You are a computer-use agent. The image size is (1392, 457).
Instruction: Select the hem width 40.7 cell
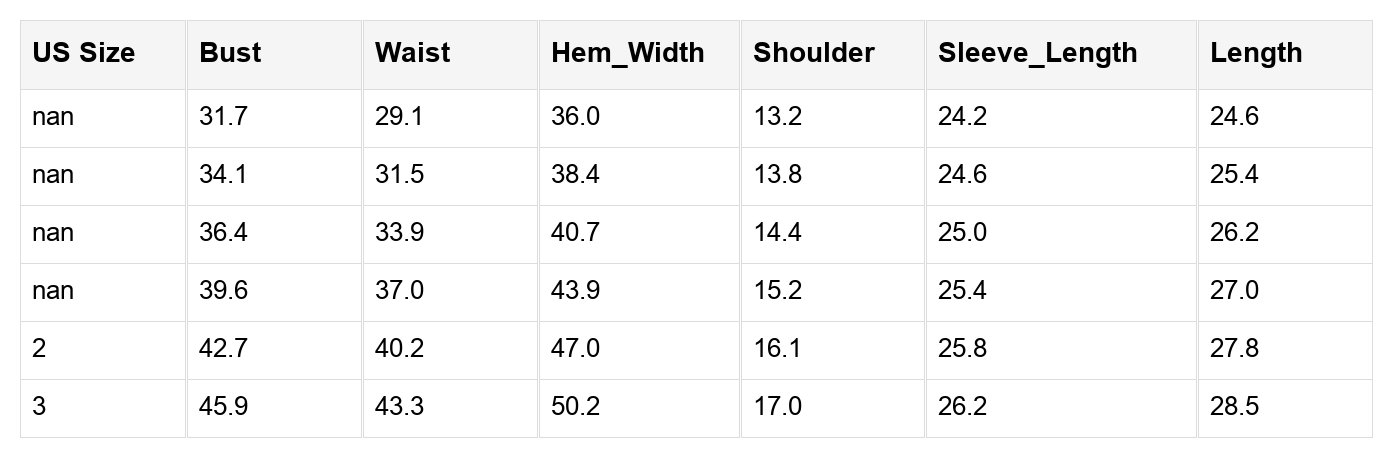coord(575,233)
